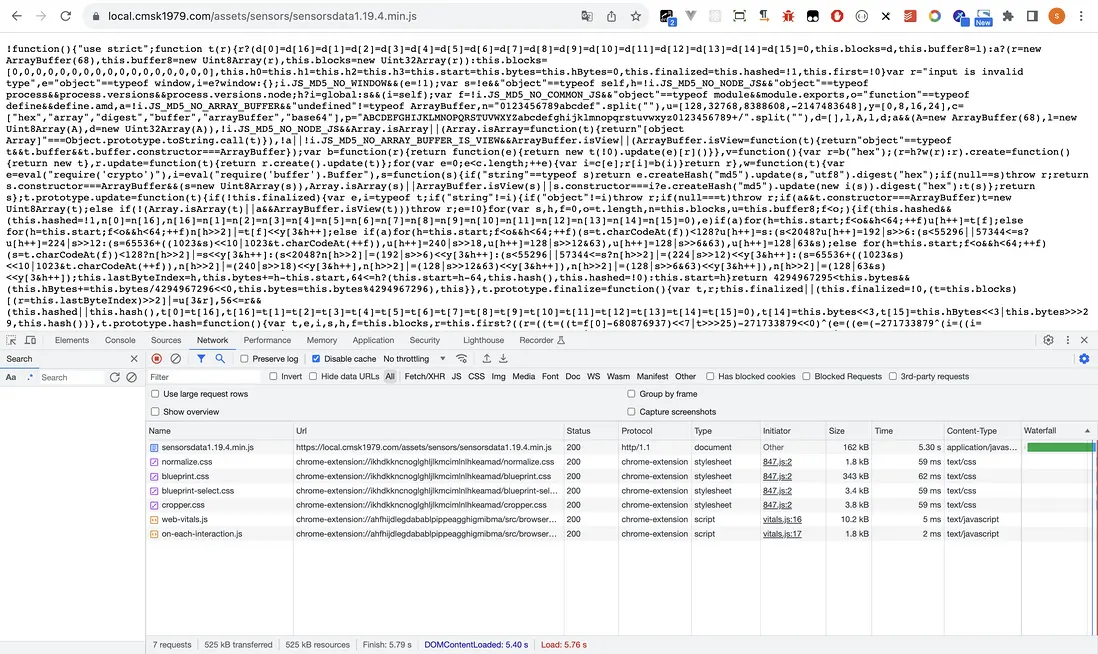The height and width of the screenshot is (654, 1098).
Task: Open the Extensions puzzle menu
Action: 1008,16
